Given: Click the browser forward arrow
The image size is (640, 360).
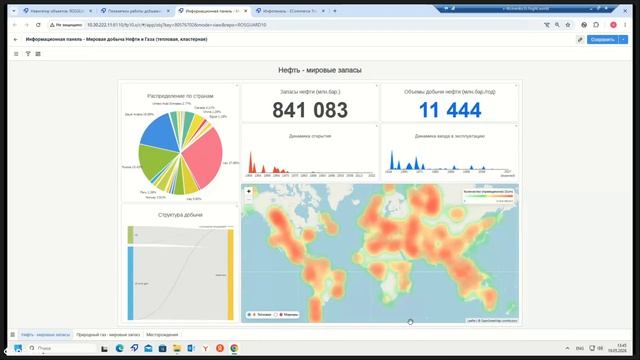Looking at the screenshot, I should [x=27, y=25].
